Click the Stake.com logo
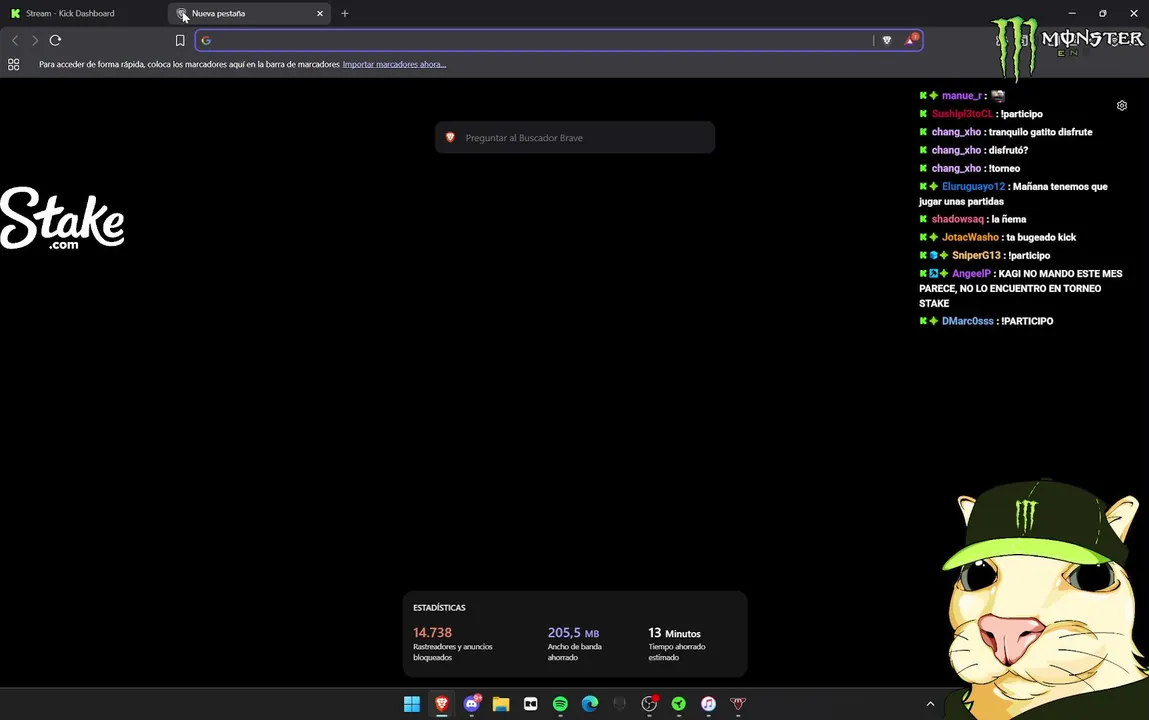This screenshot has height=720, width=1149. coord(62,218)
